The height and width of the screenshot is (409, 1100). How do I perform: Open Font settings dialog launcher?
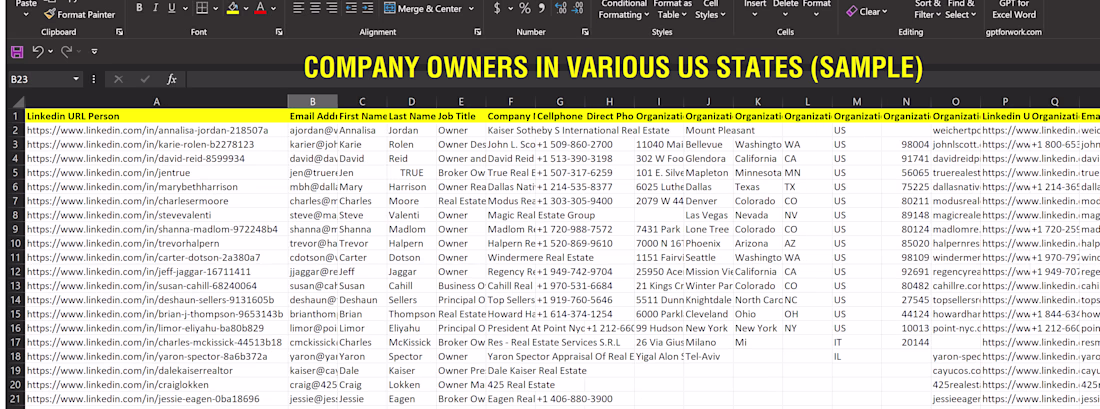click(279, 32)
